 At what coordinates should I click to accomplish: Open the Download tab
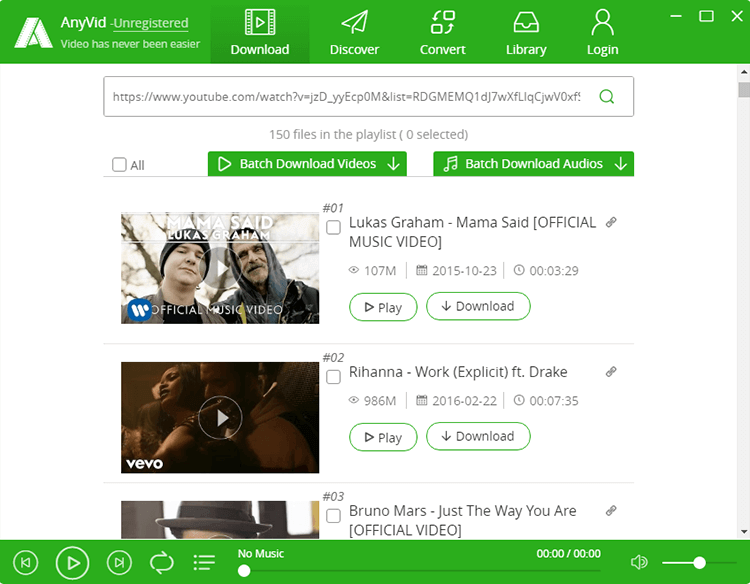point(260,32)
